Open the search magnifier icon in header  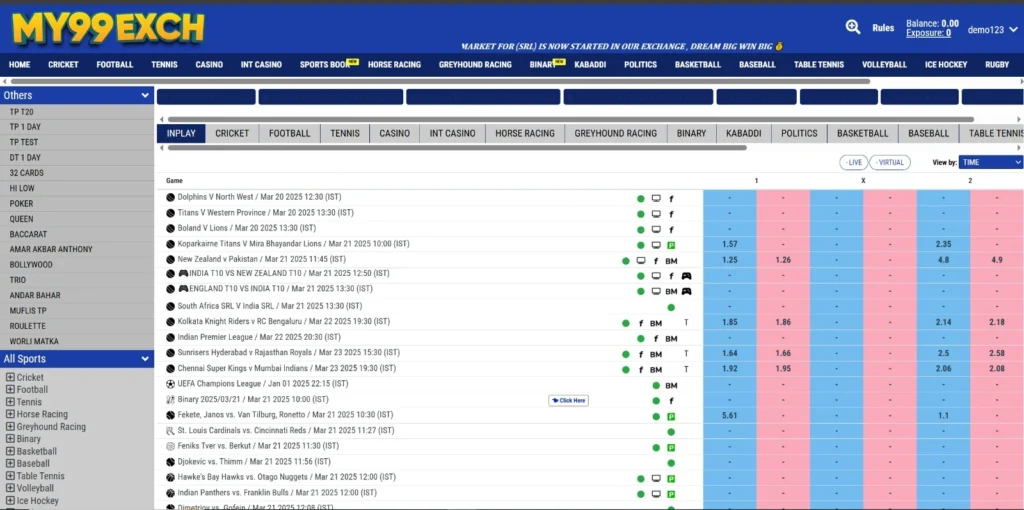[853, 27]
